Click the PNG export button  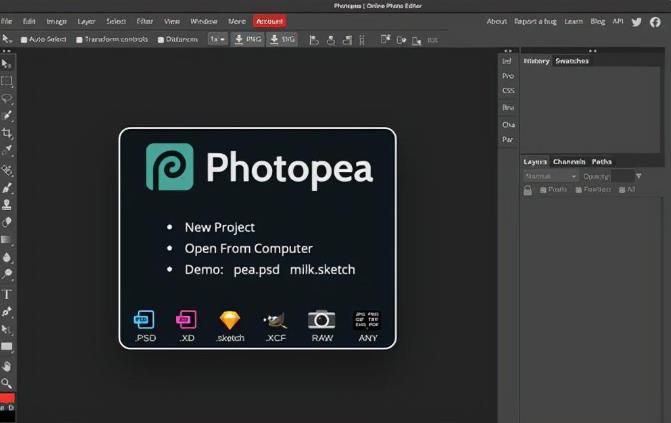click(x=248, y=39)
